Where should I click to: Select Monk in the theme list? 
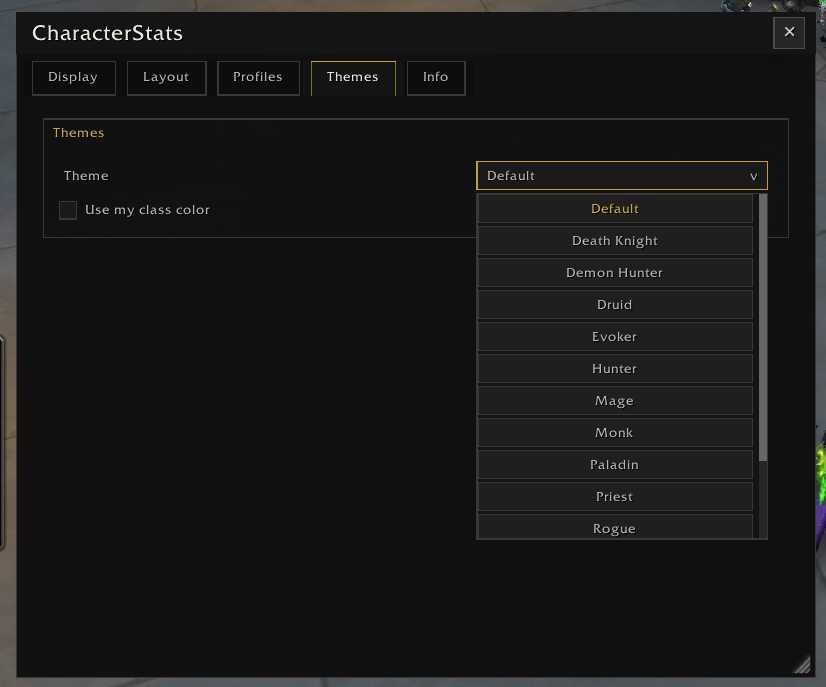click(615, 433)
